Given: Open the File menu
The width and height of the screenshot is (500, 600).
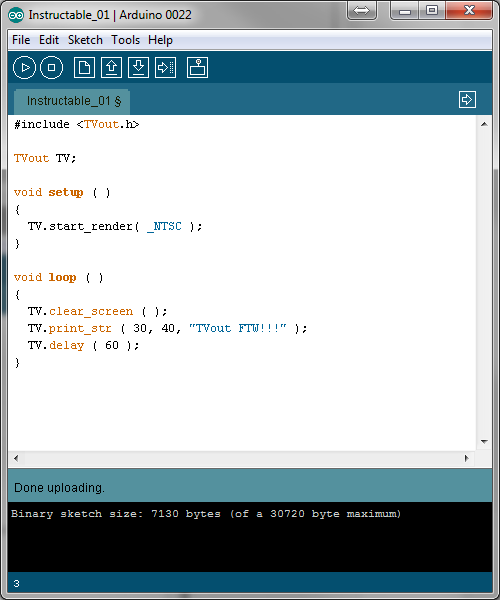Looking at the screenshot, I should 21,40.
